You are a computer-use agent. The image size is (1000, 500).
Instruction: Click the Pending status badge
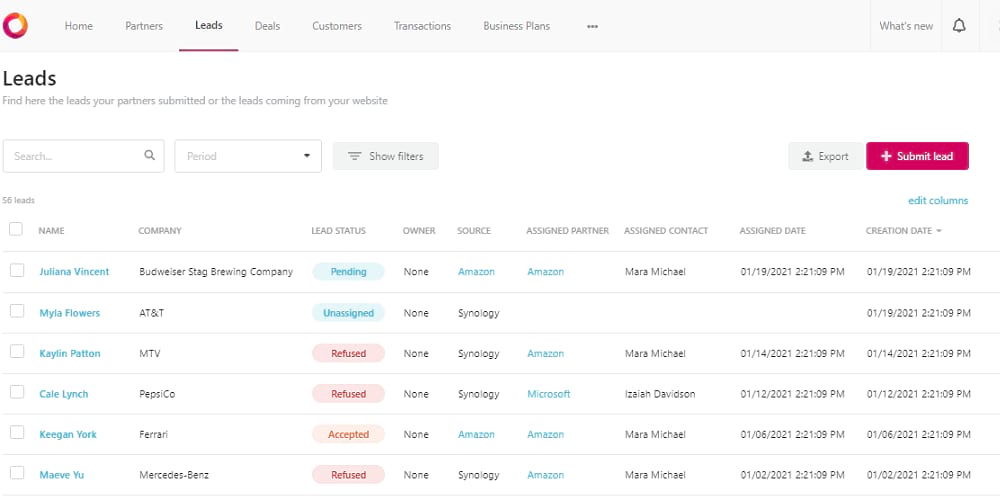[x=348, y=272]
